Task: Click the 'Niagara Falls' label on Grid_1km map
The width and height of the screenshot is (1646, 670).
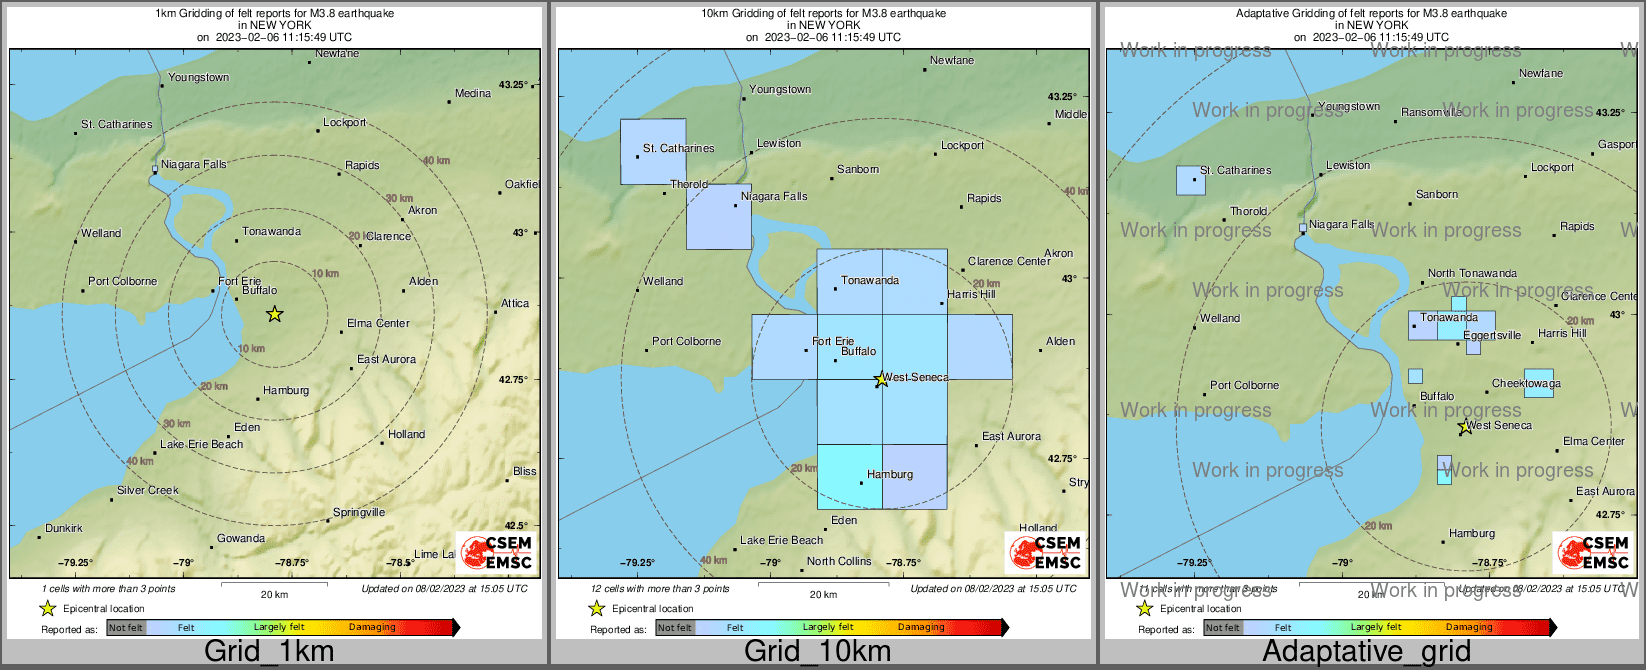Action: tap(193, 164)
